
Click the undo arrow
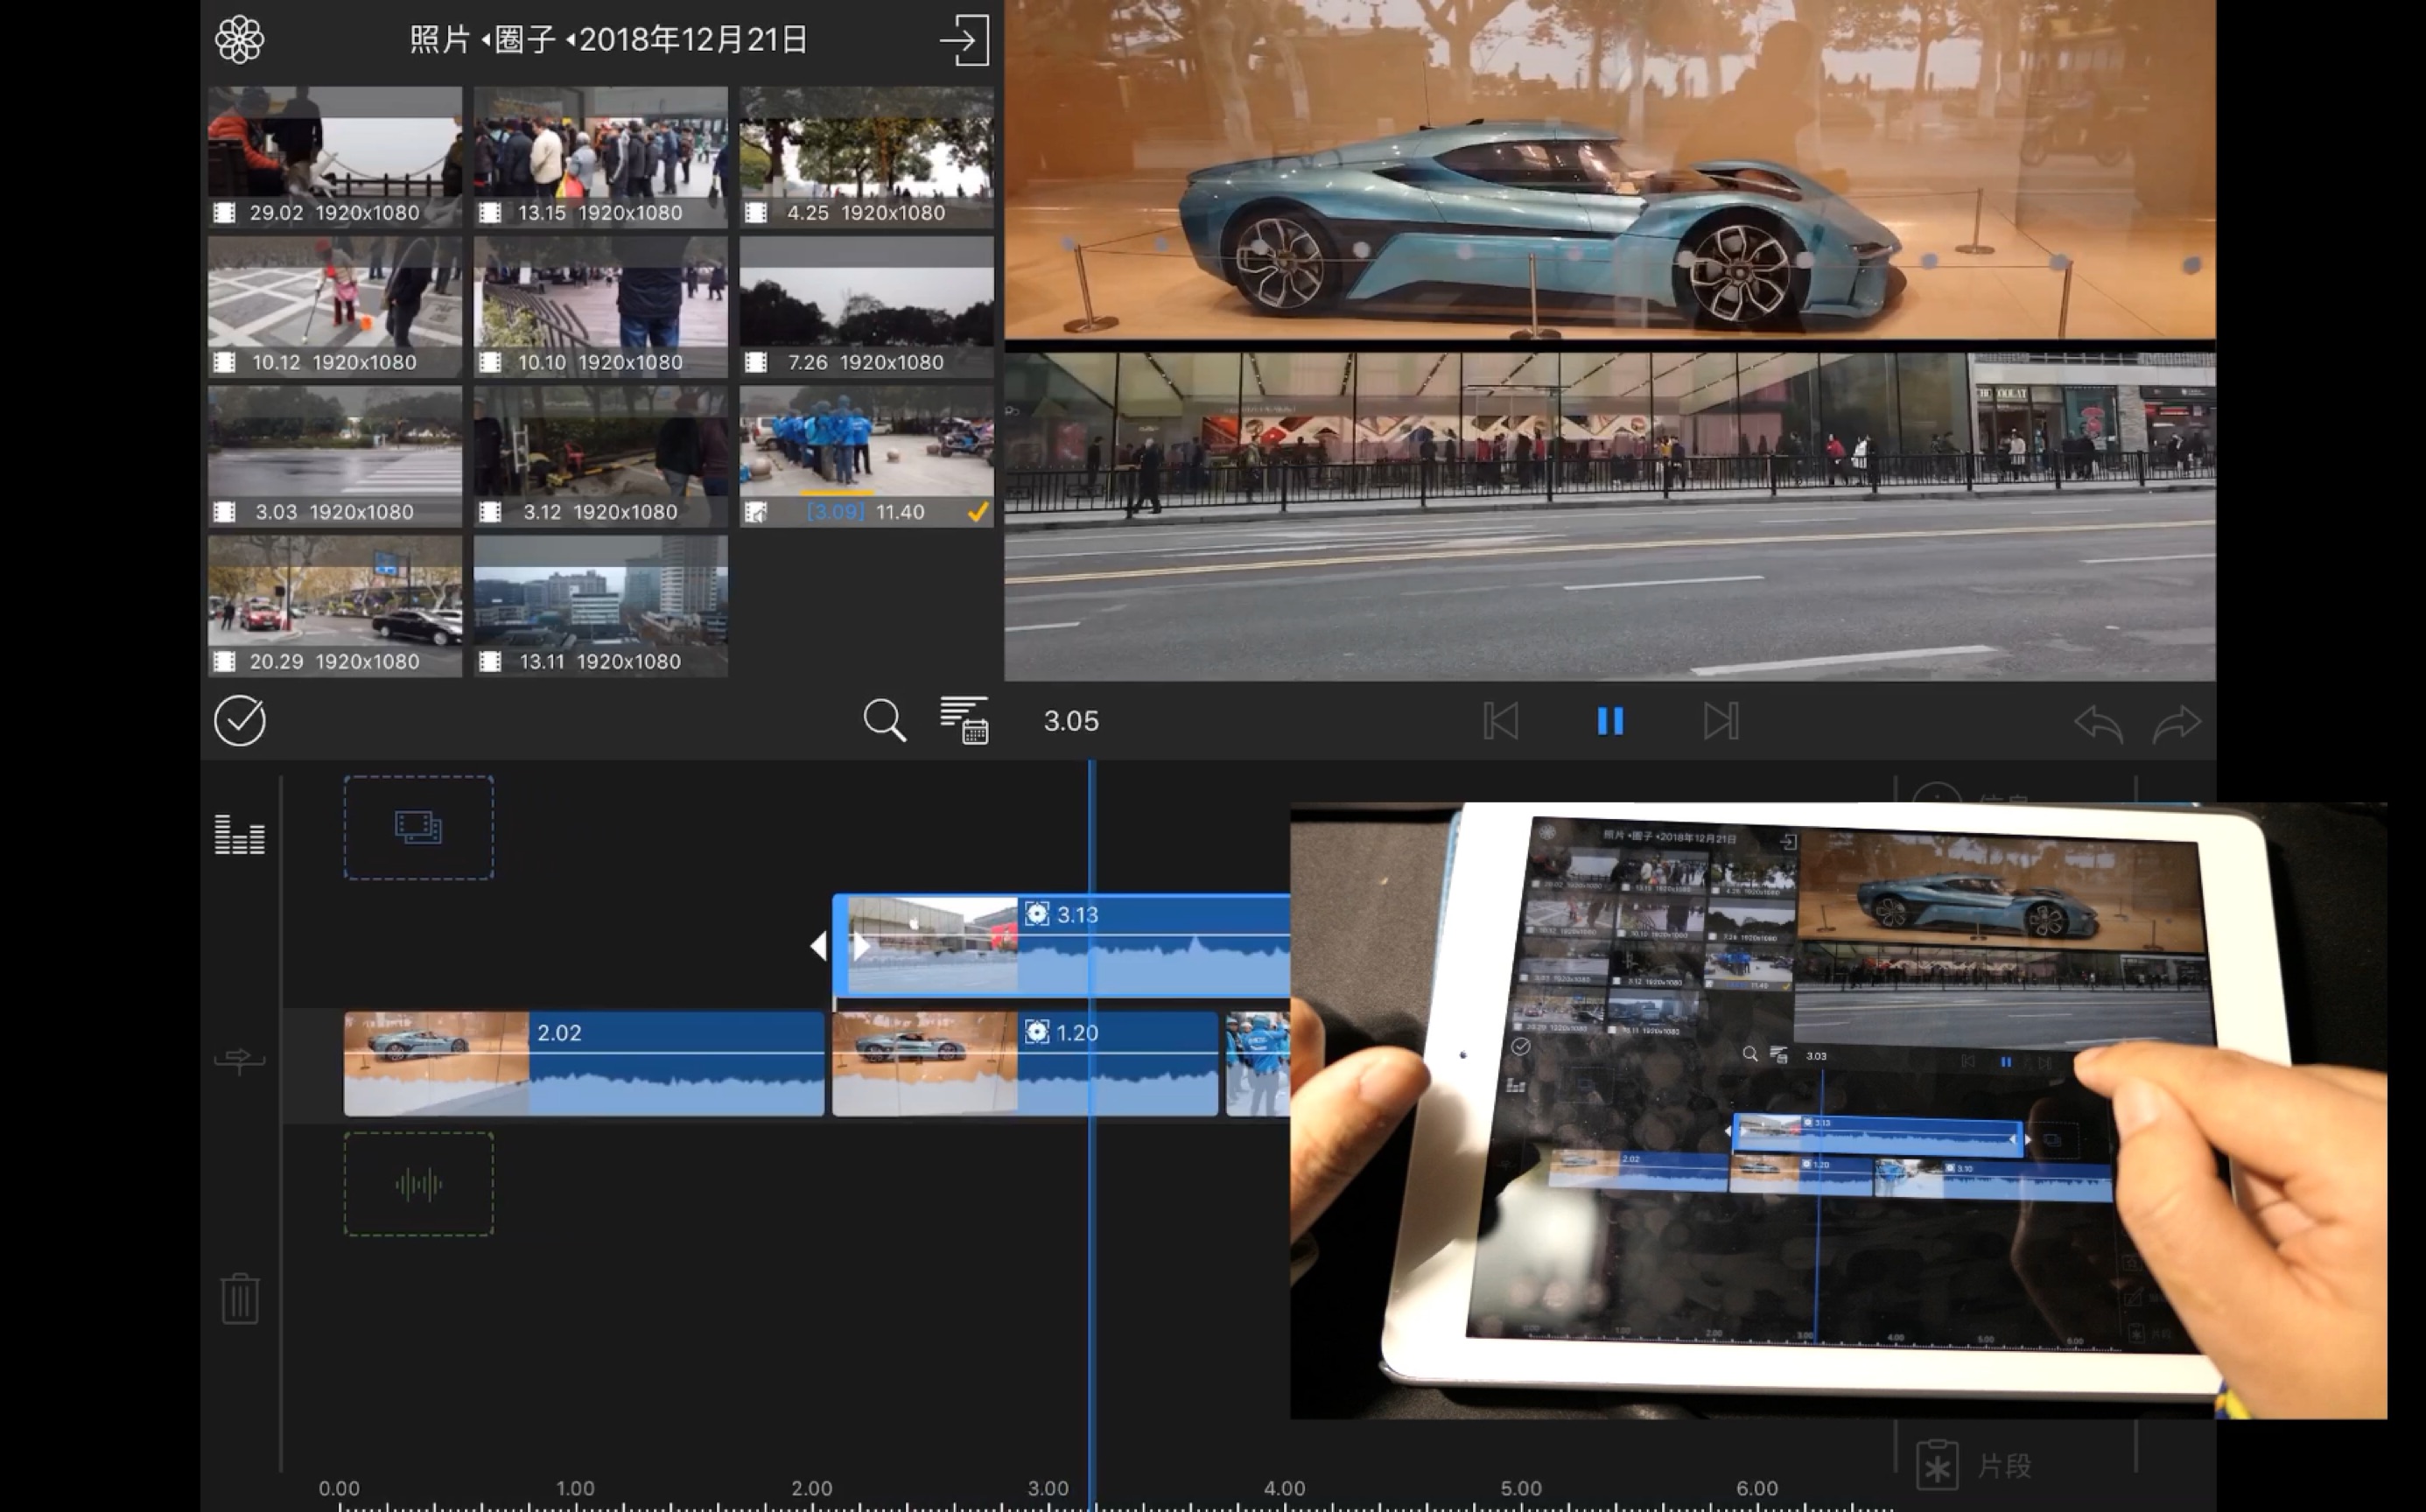pos(2098,722)
